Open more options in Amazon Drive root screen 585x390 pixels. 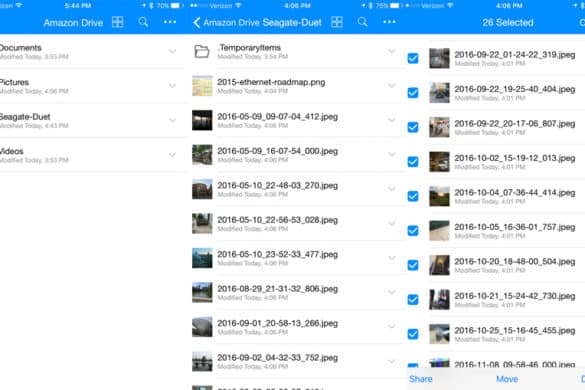click(170, 22)
